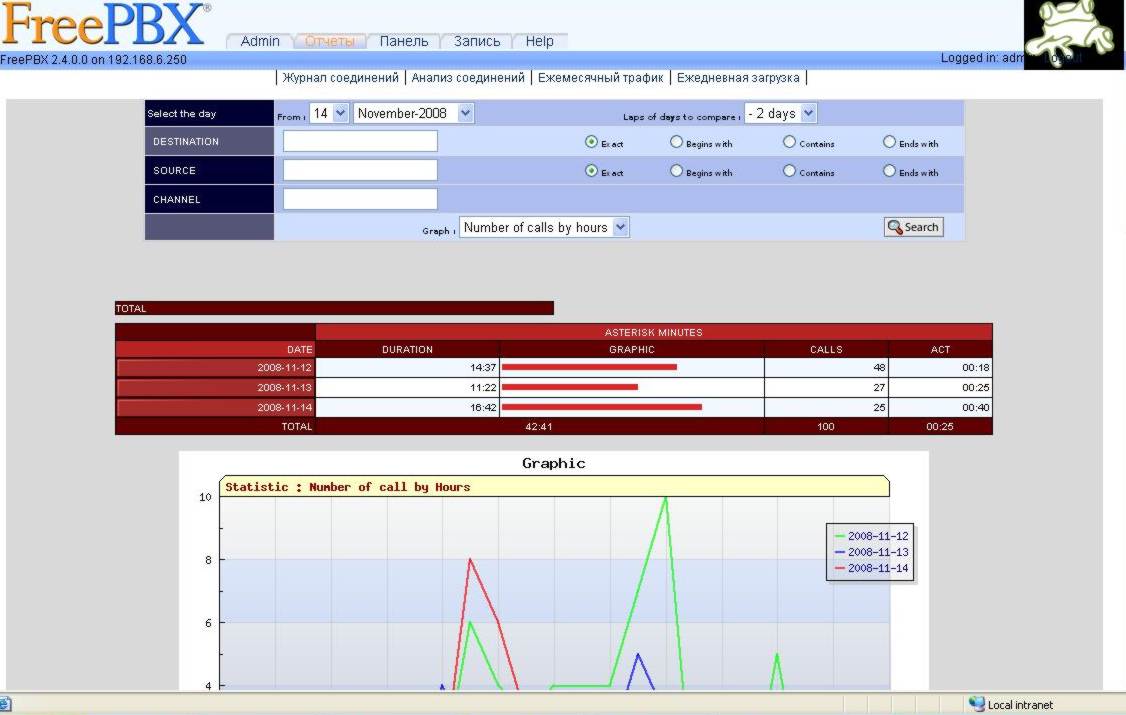The height and width of the screenshot is (715, 1126).
Task: Open the Запись tab
Action: coord(477,41)
